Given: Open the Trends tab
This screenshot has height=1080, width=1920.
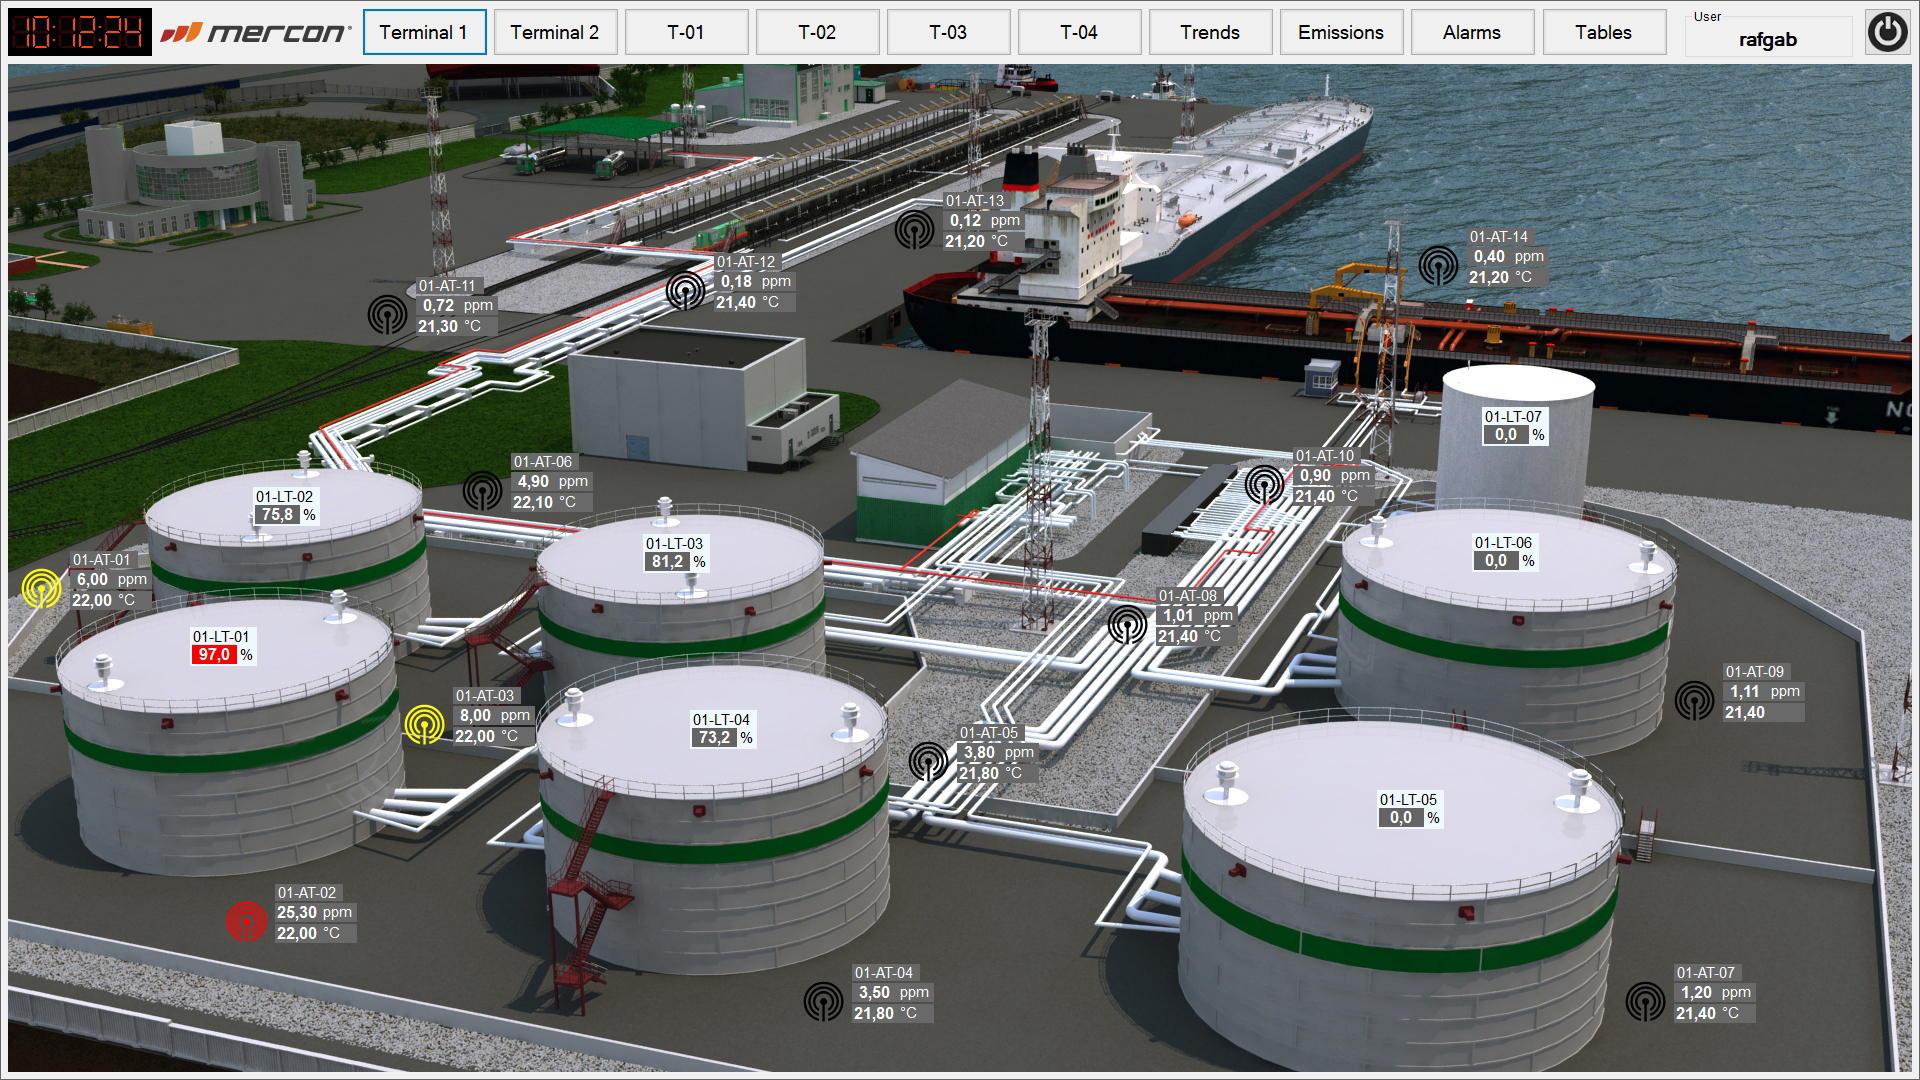Looking at the screenshot, I should click(1210, 32).
